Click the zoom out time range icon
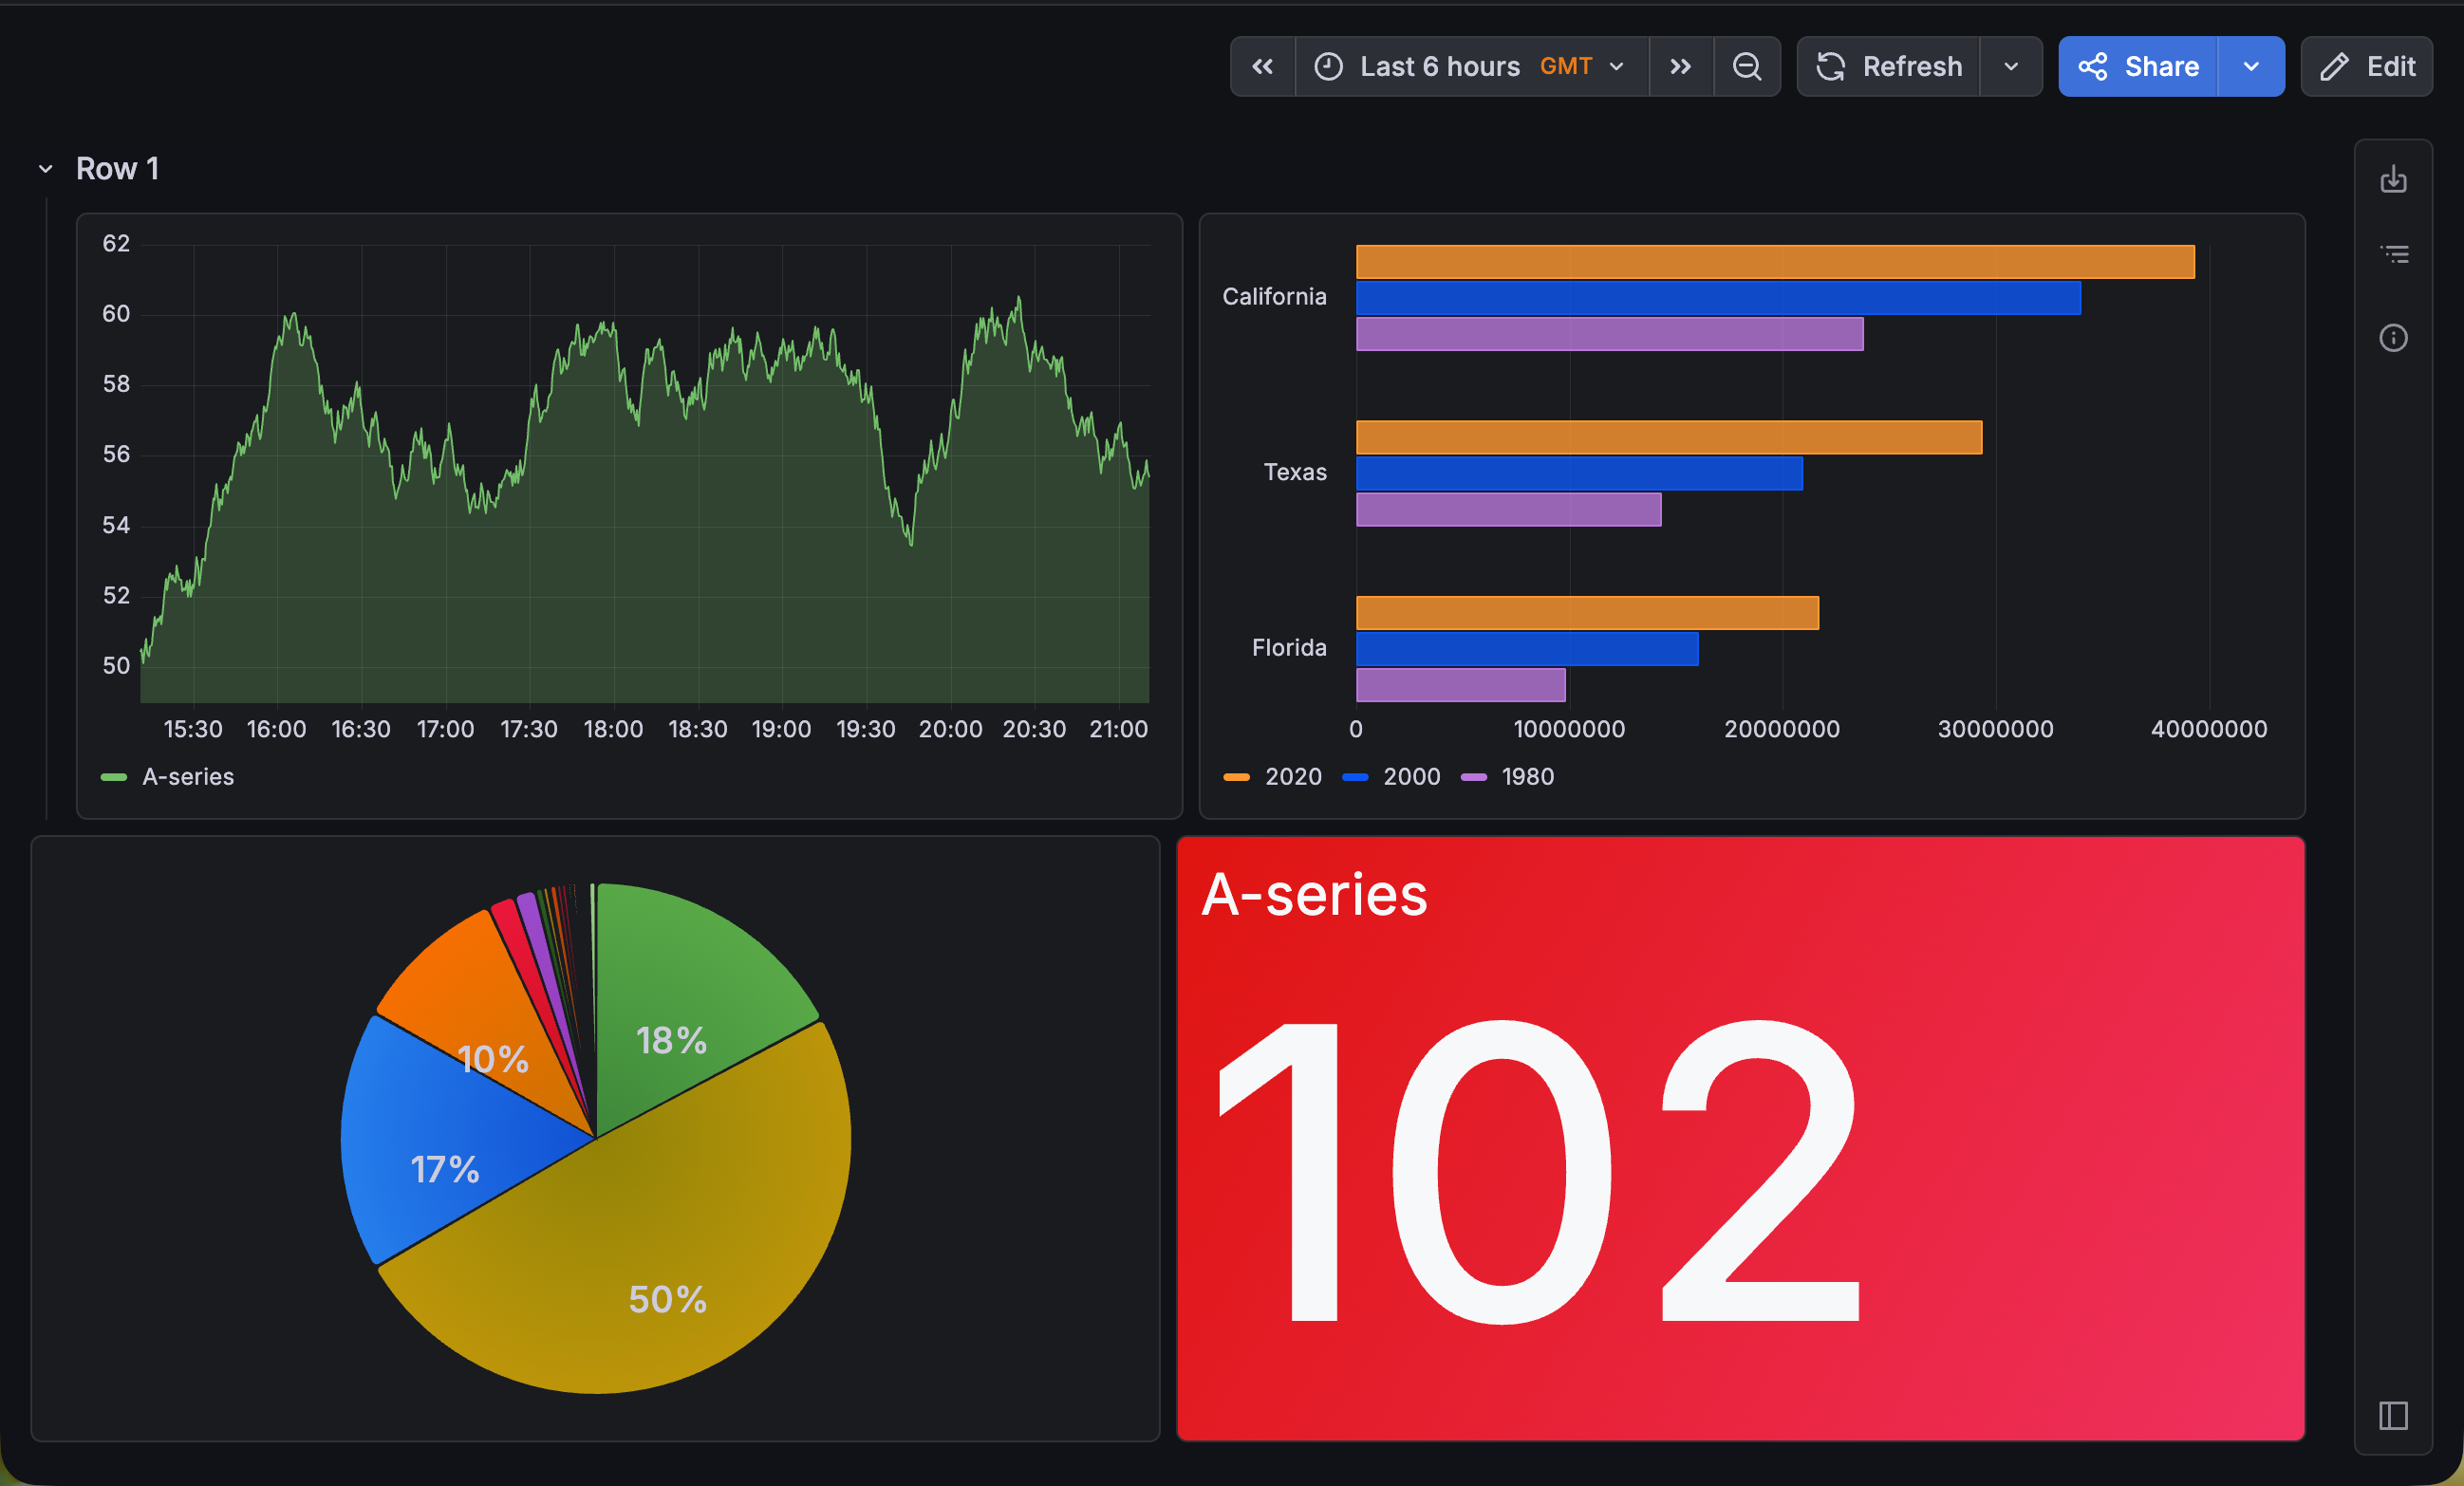The image size is (2464, 1486). [x=1746, y=67]
